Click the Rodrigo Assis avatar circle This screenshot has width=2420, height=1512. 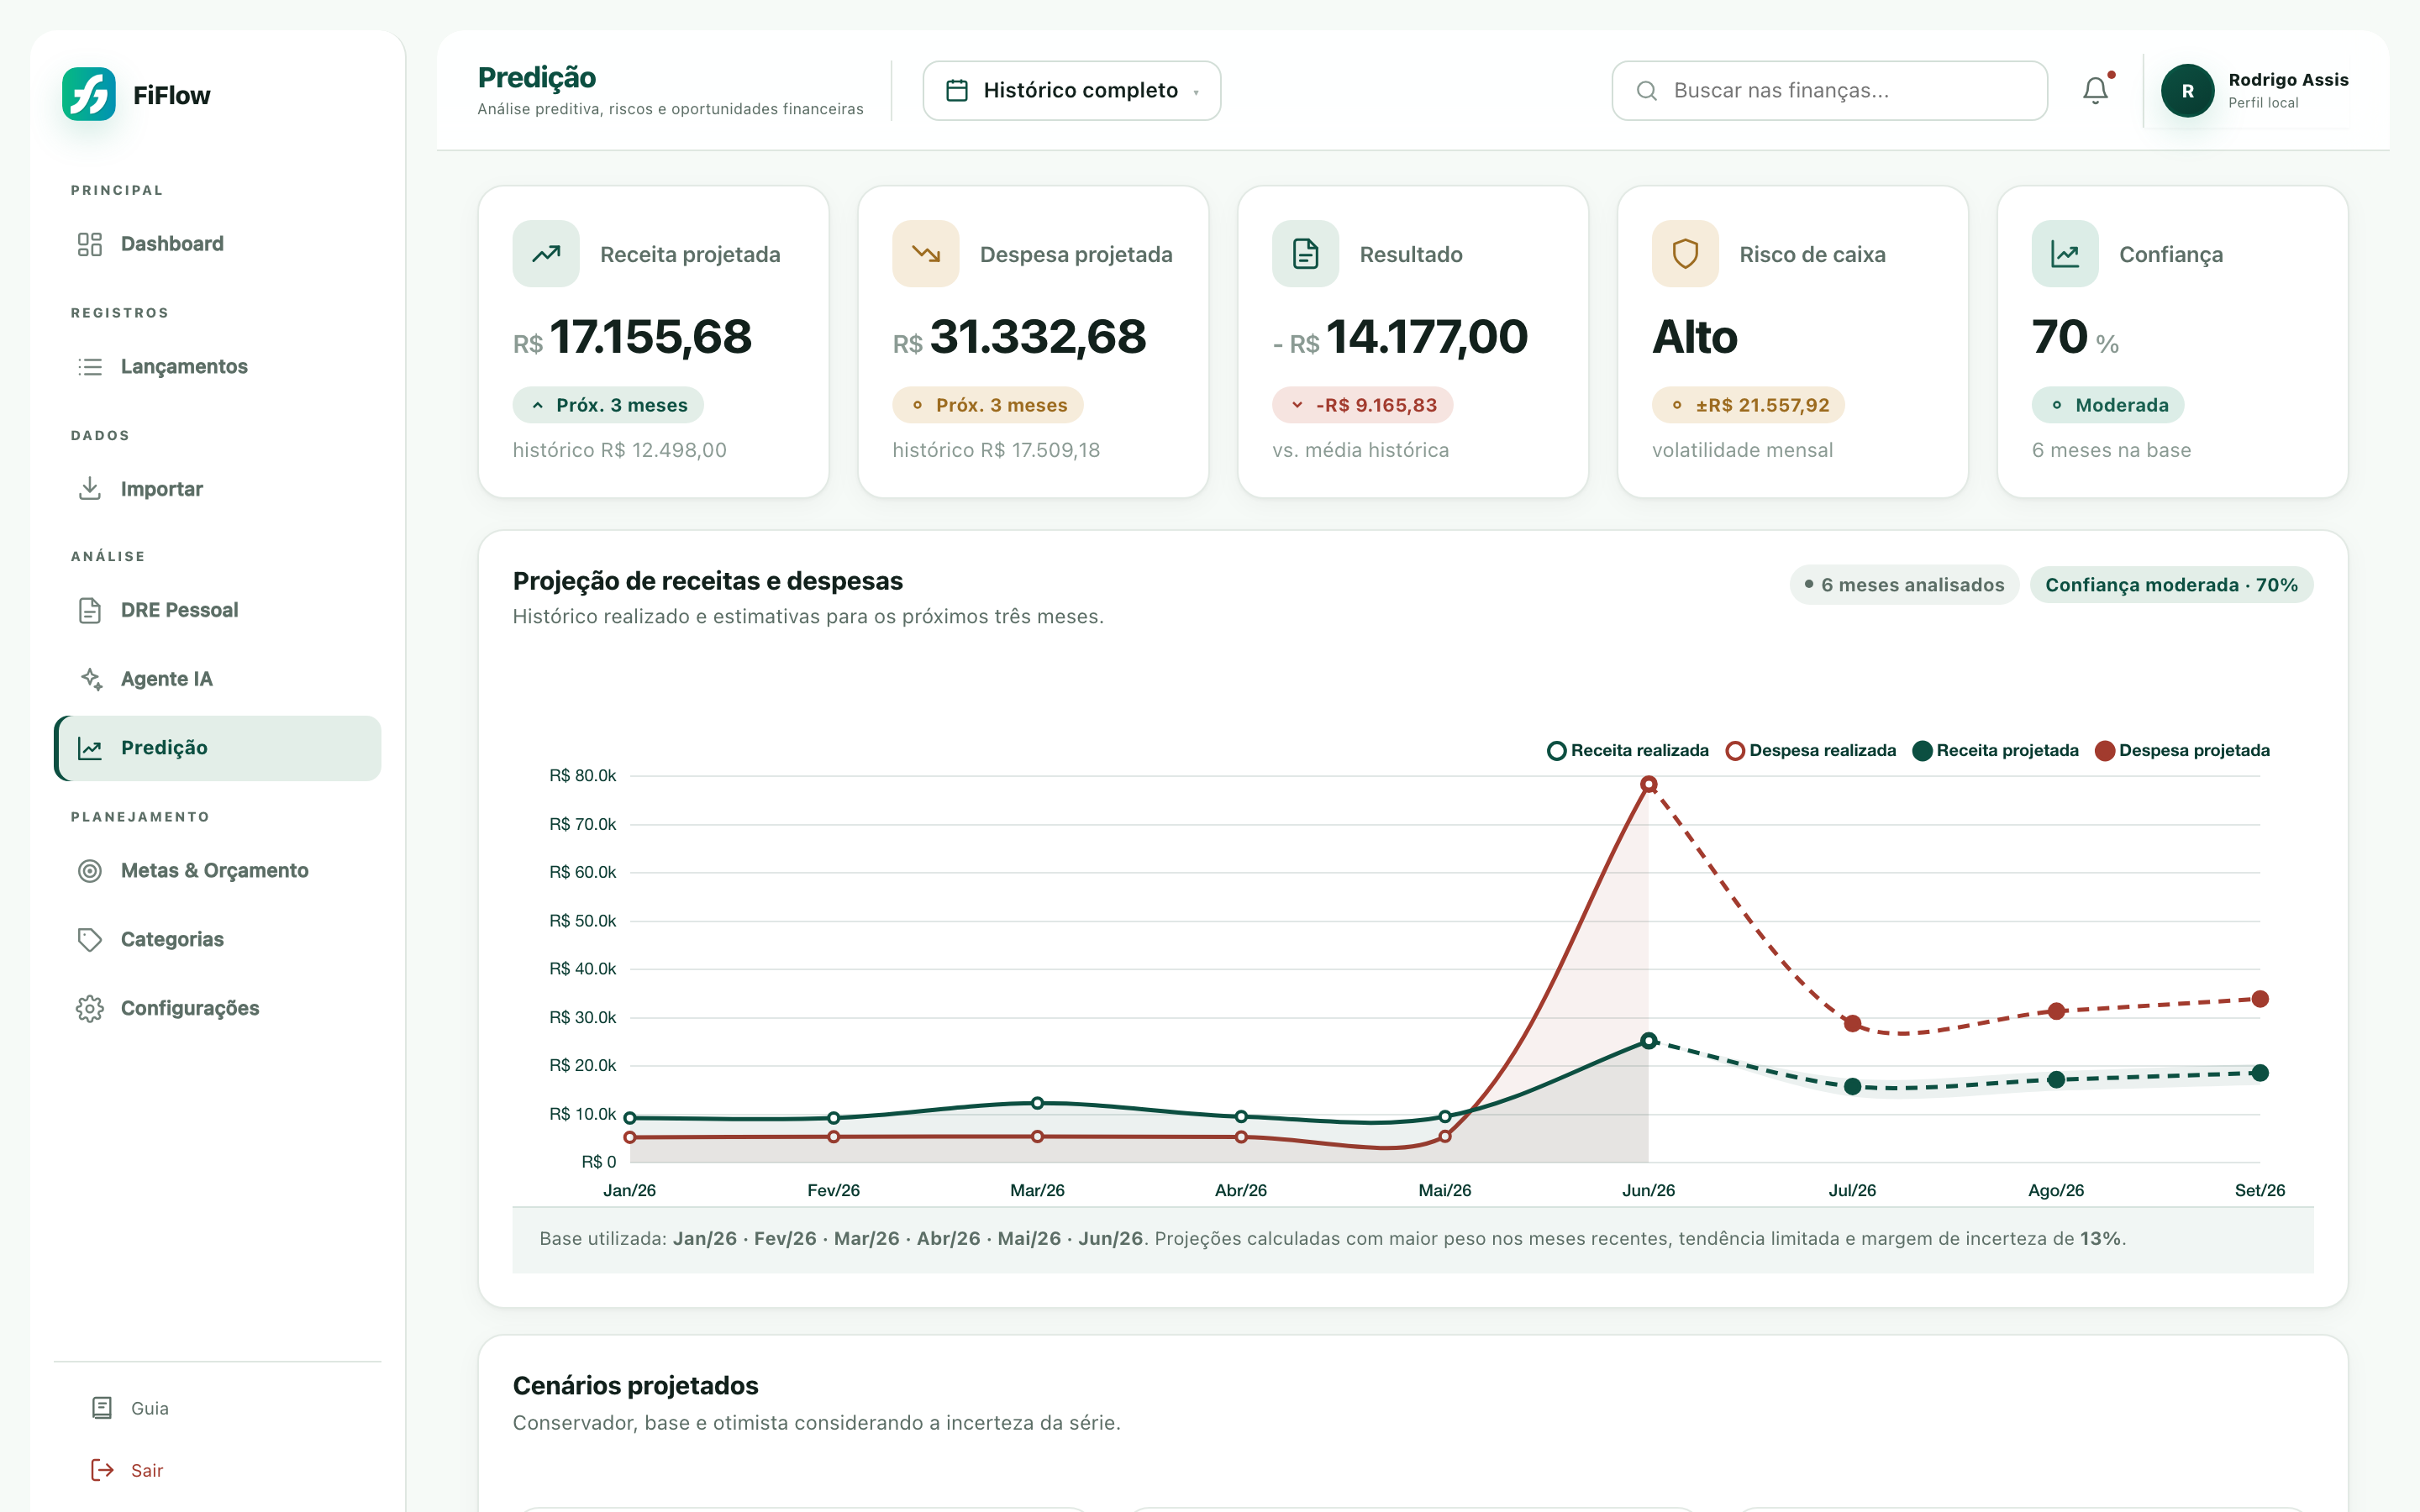tap(2187, 91)
